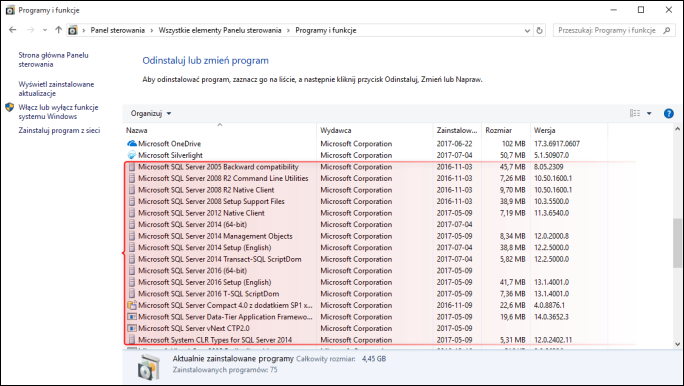Click the Up folder arrow icon

58,30
